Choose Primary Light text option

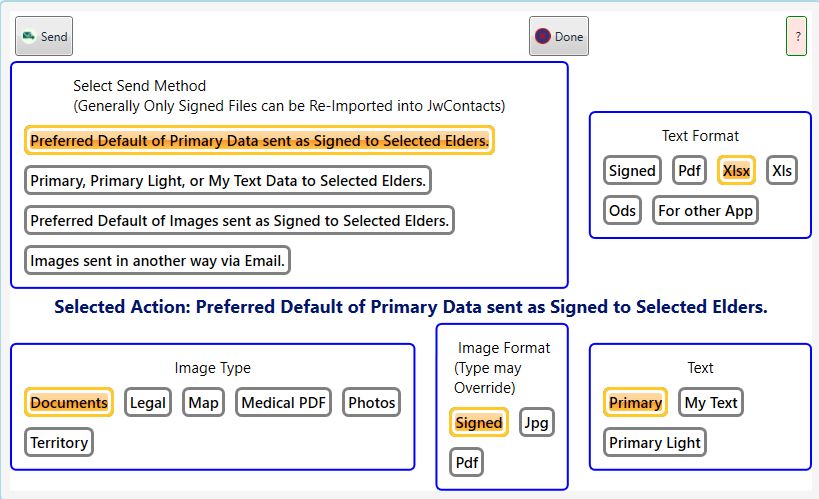click(654, 442)
